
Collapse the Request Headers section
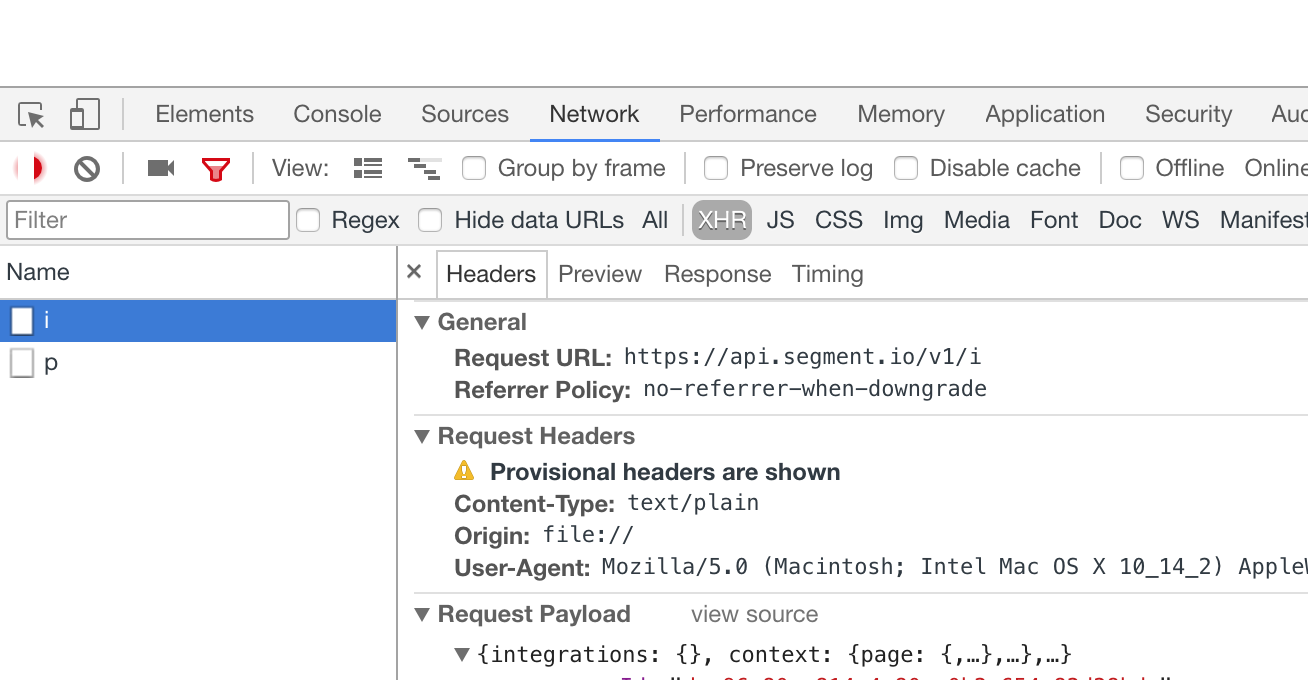pos(422,436)
